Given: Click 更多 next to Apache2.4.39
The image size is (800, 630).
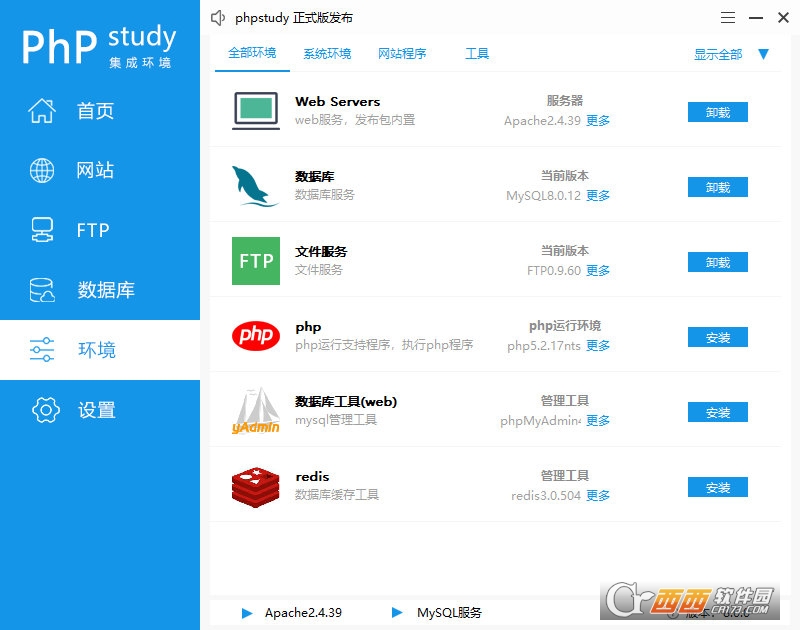Looking at the screenshot, I should [598, 120].
